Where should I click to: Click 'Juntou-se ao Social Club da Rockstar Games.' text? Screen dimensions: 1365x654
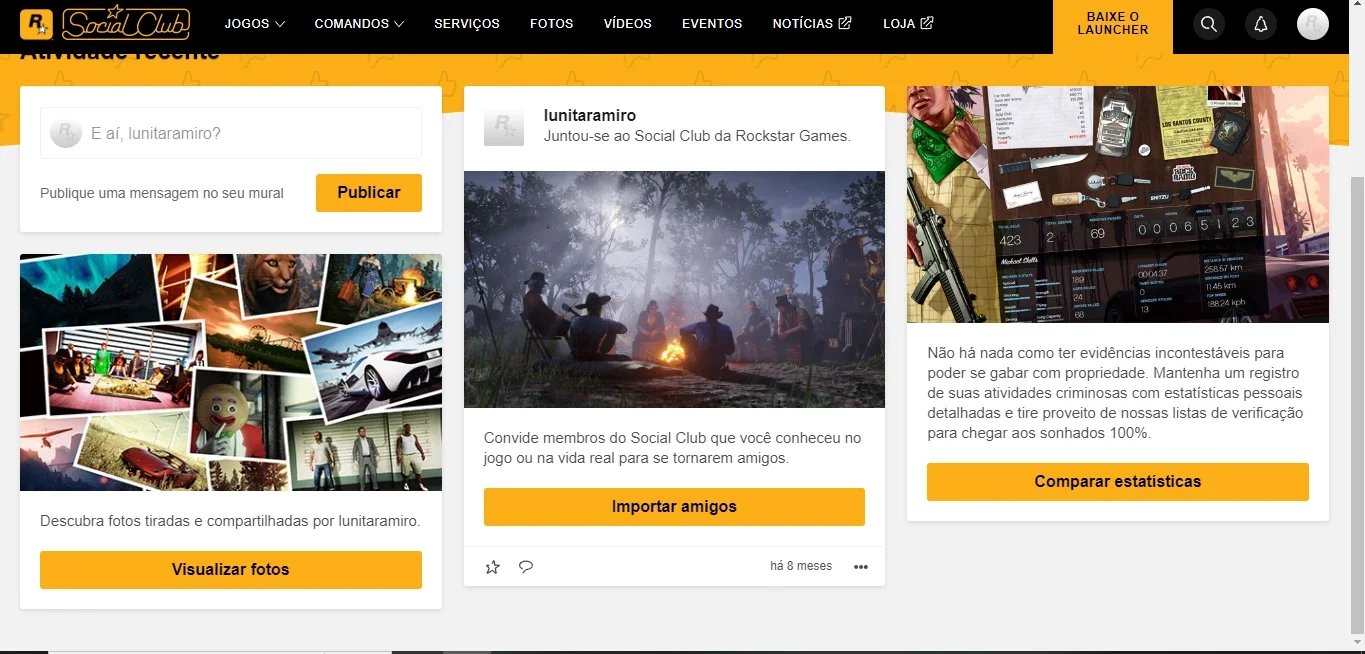(x=697, y=136)
